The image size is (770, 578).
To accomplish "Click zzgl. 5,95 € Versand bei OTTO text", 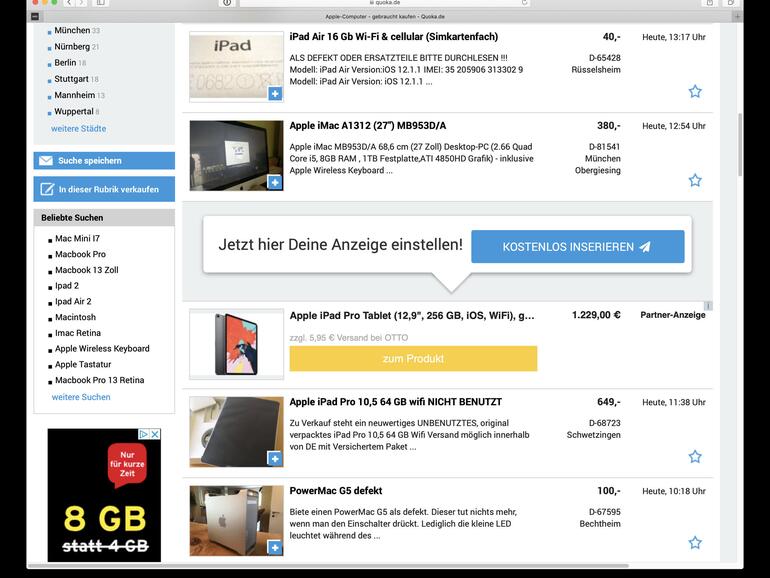I will (x=349, y=338).
